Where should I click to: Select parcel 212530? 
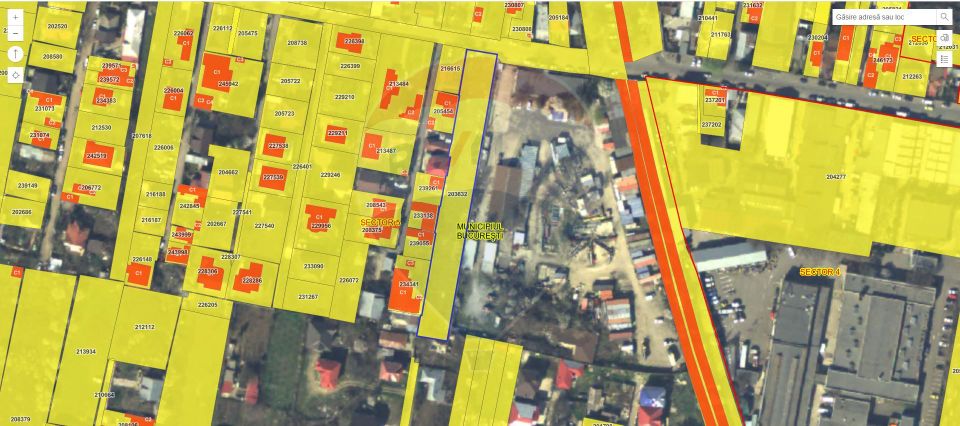pos(101,127)
